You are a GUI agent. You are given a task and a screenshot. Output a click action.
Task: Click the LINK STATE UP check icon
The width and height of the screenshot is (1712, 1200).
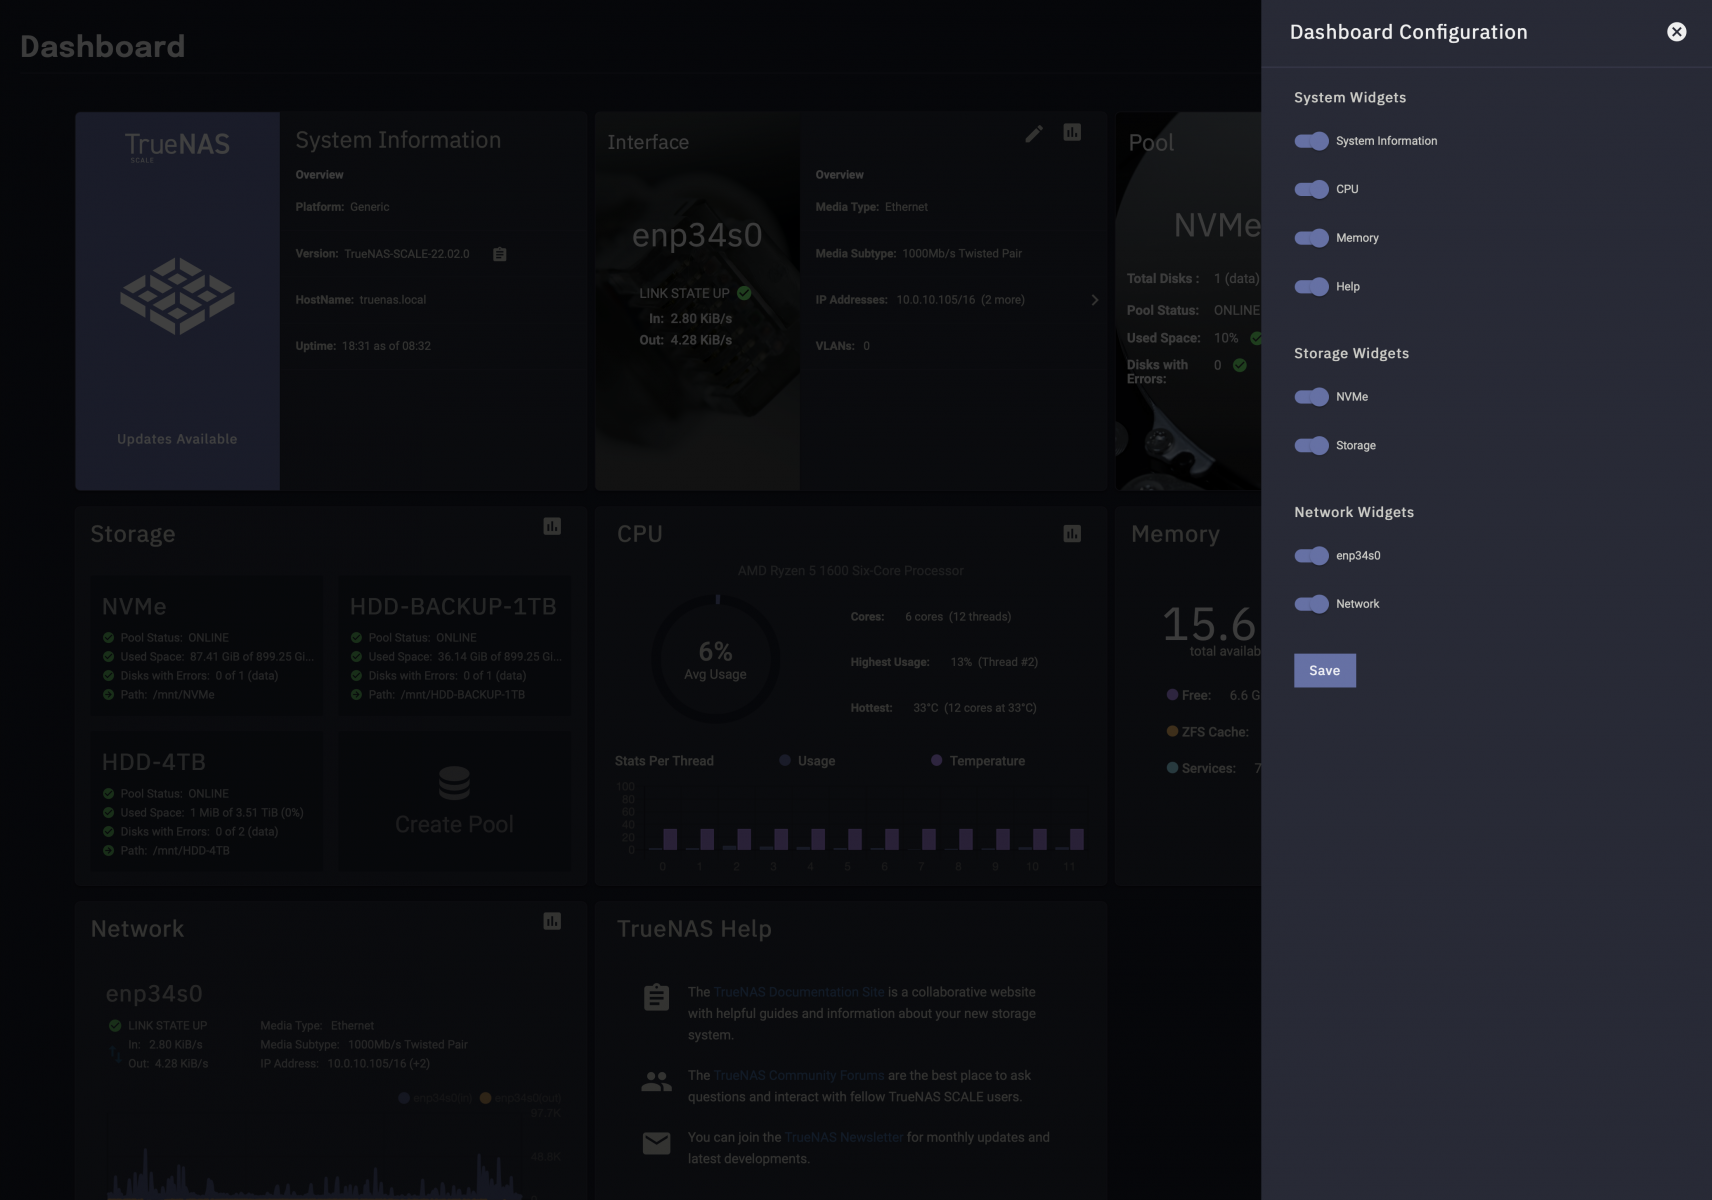744,293
